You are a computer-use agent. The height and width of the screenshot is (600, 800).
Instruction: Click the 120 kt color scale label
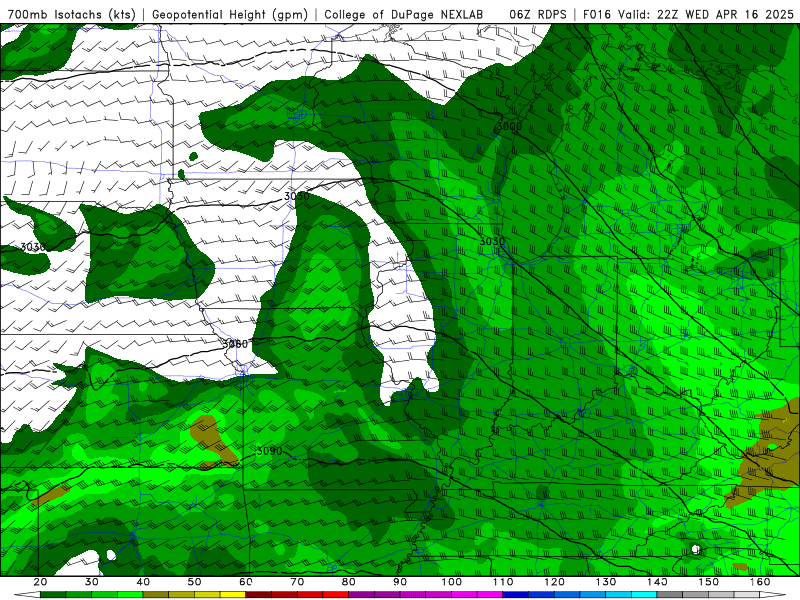pyautogui.click(x=555, y=582)
